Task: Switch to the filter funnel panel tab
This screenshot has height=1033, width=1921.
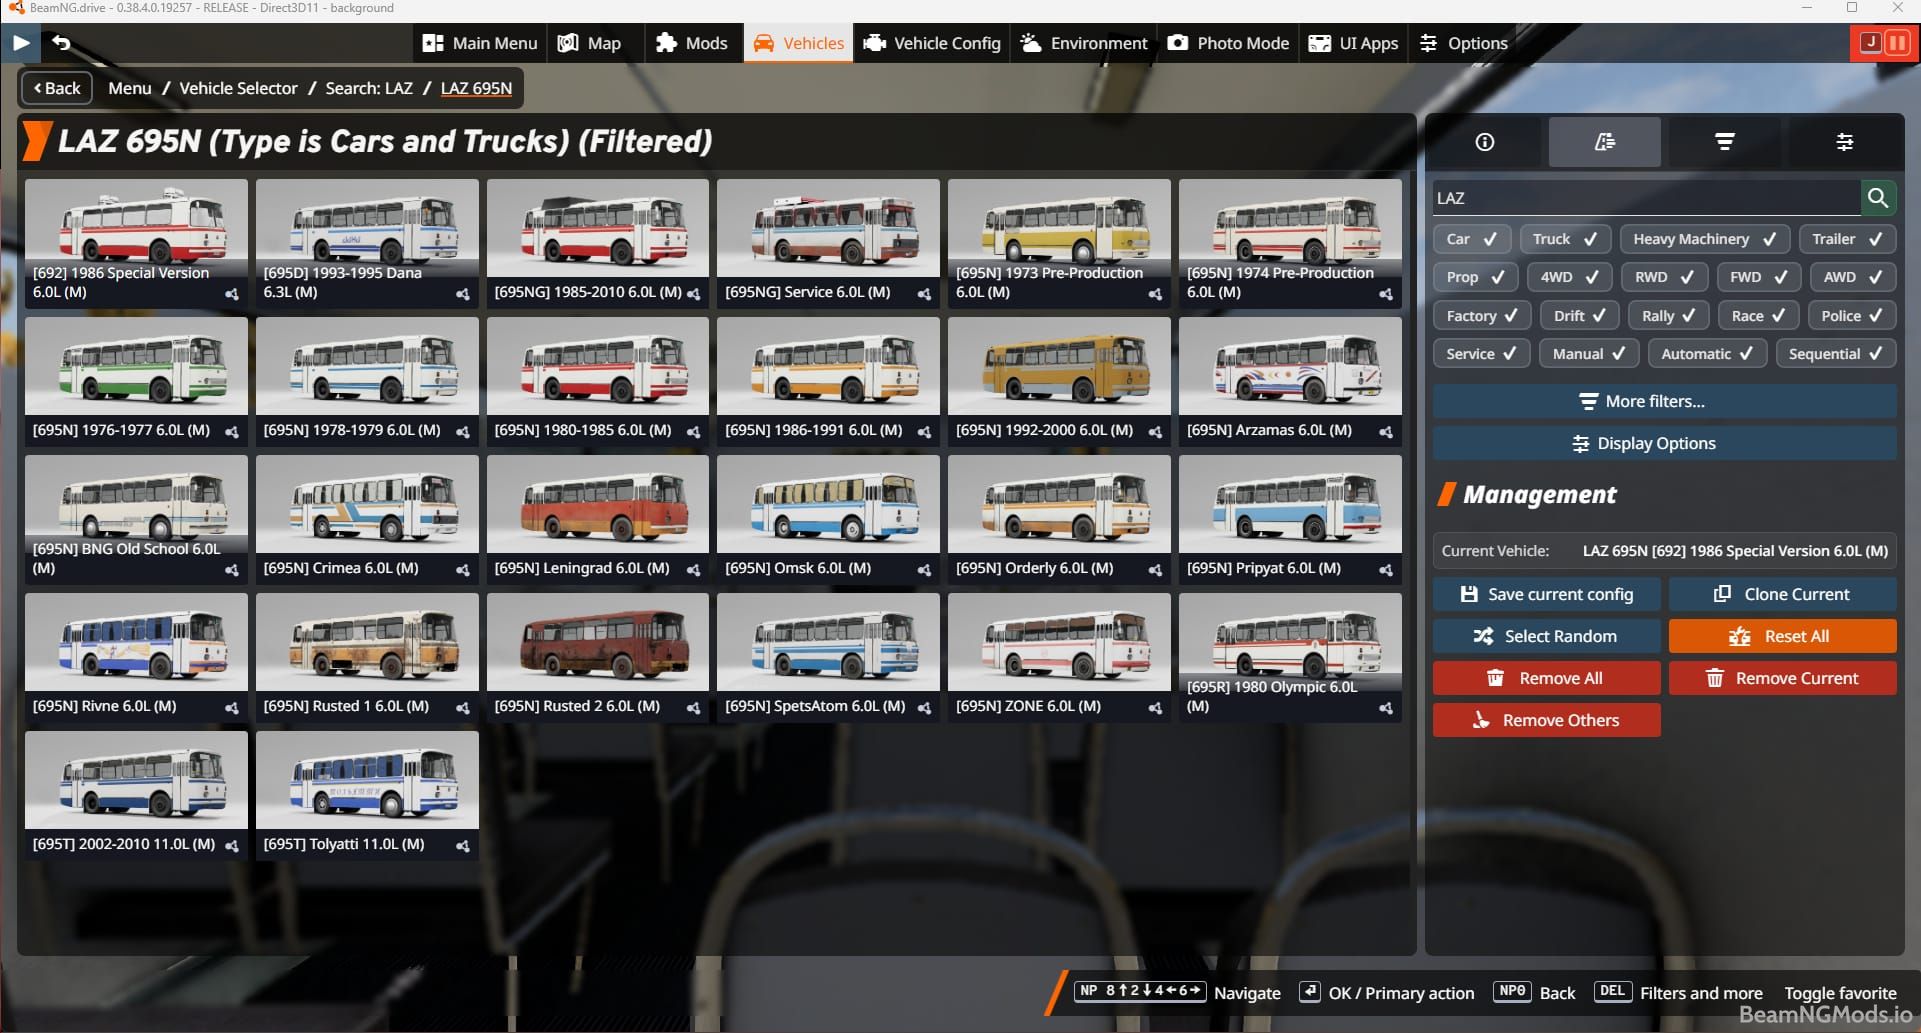Action: click(1723, 141)
